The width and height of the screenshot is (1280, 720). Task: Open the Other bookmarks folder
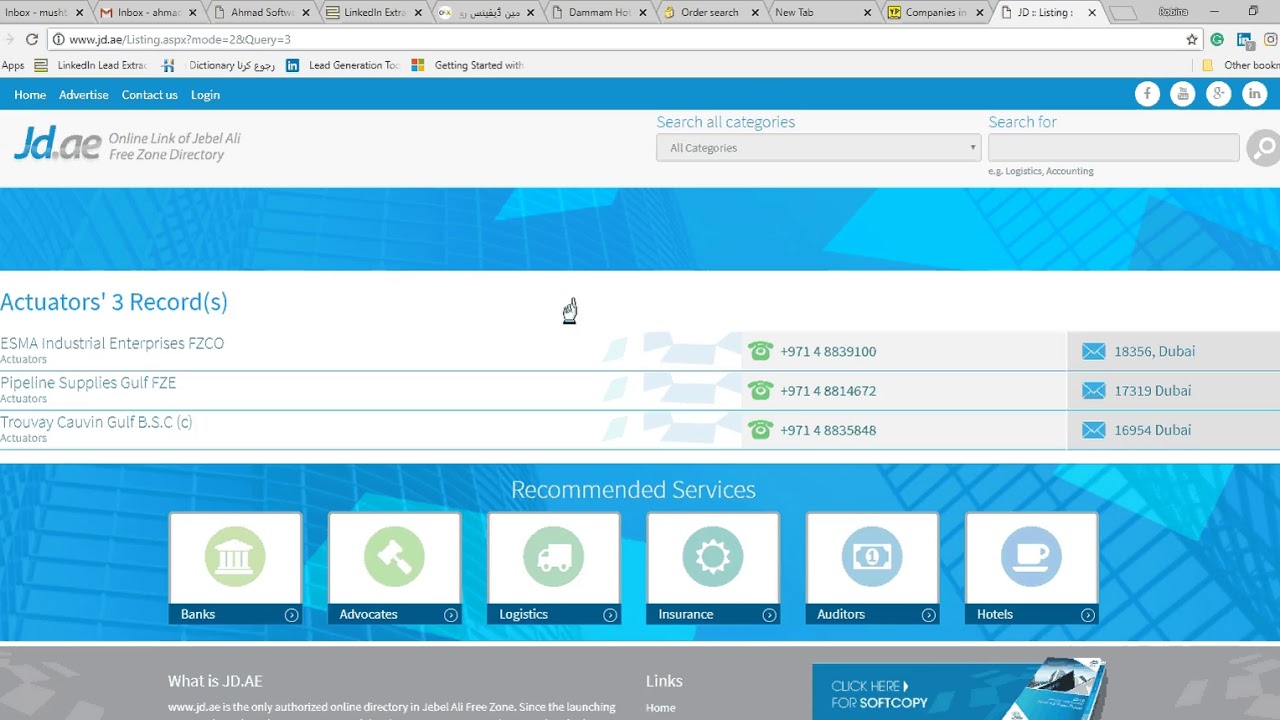pyautogui.click(x=1240, y=65)
